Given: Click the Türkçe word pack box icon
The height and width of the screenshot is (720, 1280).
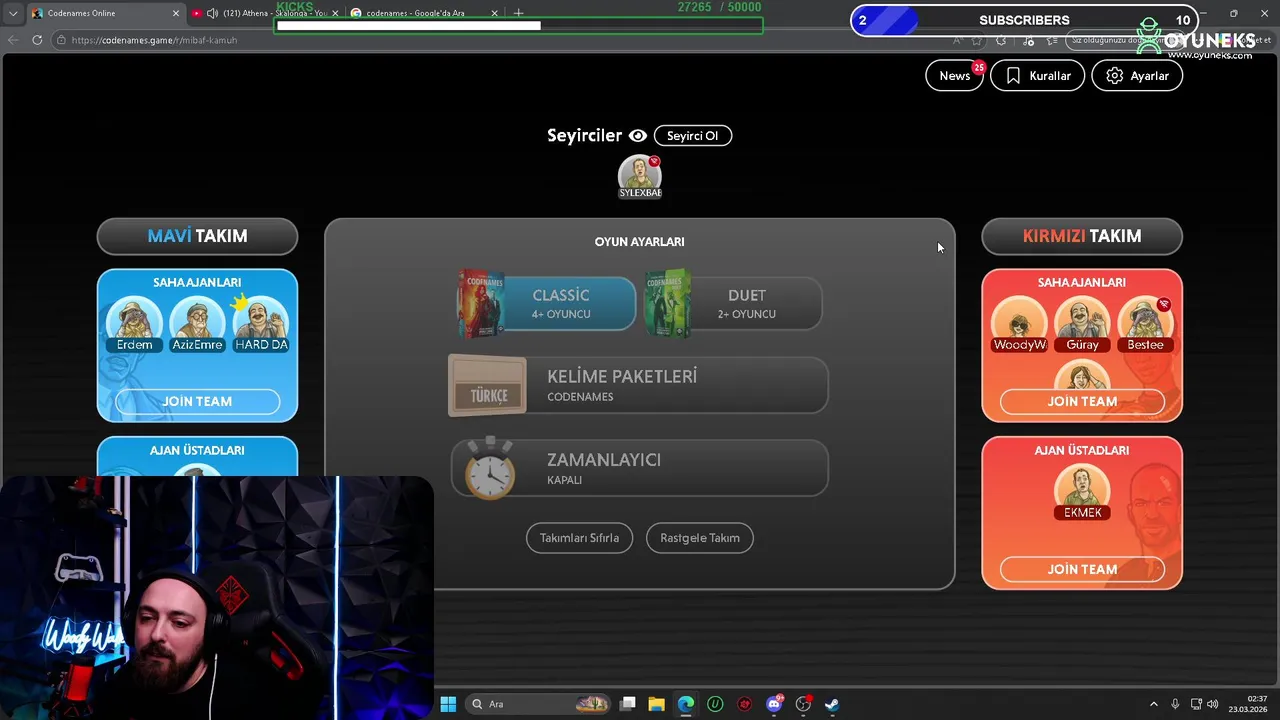Looking at the screenshot, I should pyautogui.click(x=488, y=386).
